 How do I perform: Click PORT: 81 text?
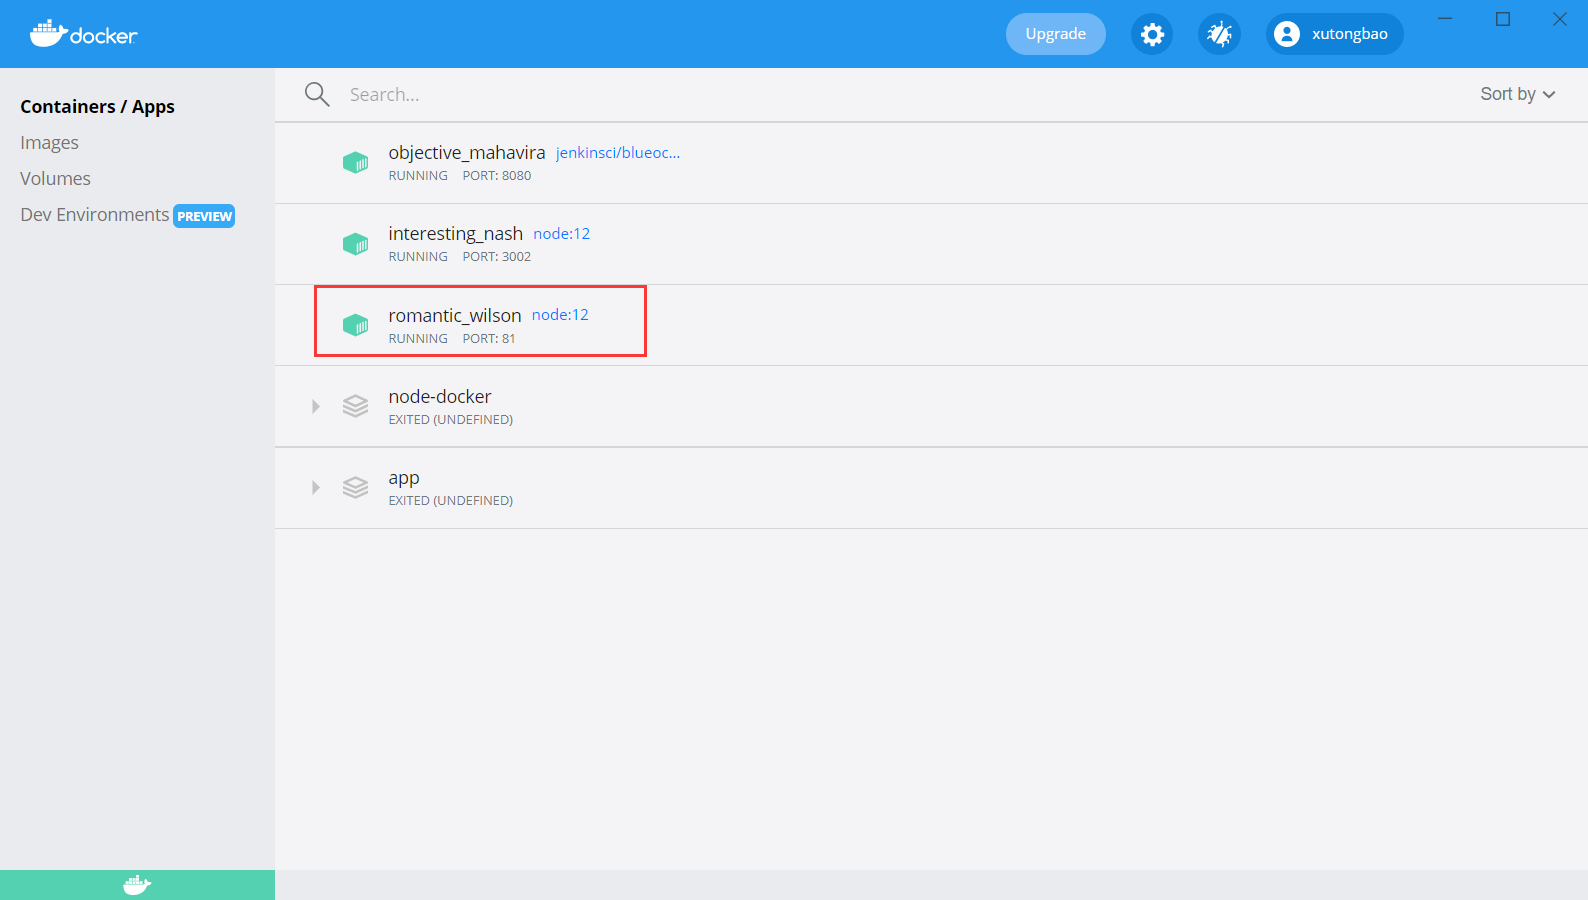coord(489,339)
